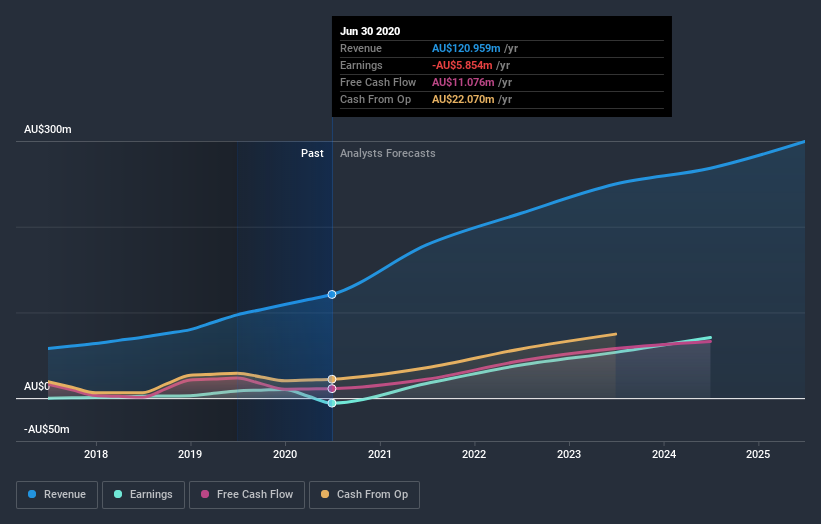This screenshot has height=524, width=821.
Task: Click the AU$22.070m cash from op value
Action: [463, 99]
